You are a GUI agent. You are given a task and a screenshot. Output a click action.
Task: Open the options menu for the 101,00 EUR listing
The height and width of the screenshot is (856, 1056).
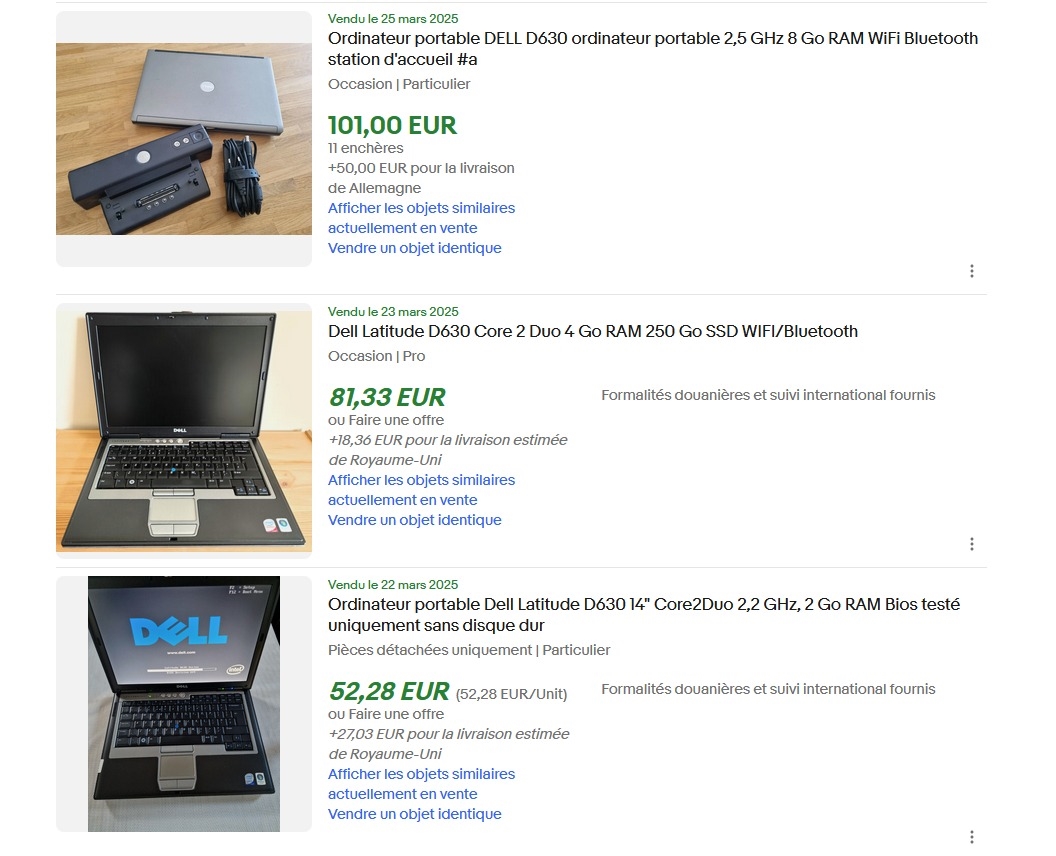pyautogui.click(x=971, y=271)
